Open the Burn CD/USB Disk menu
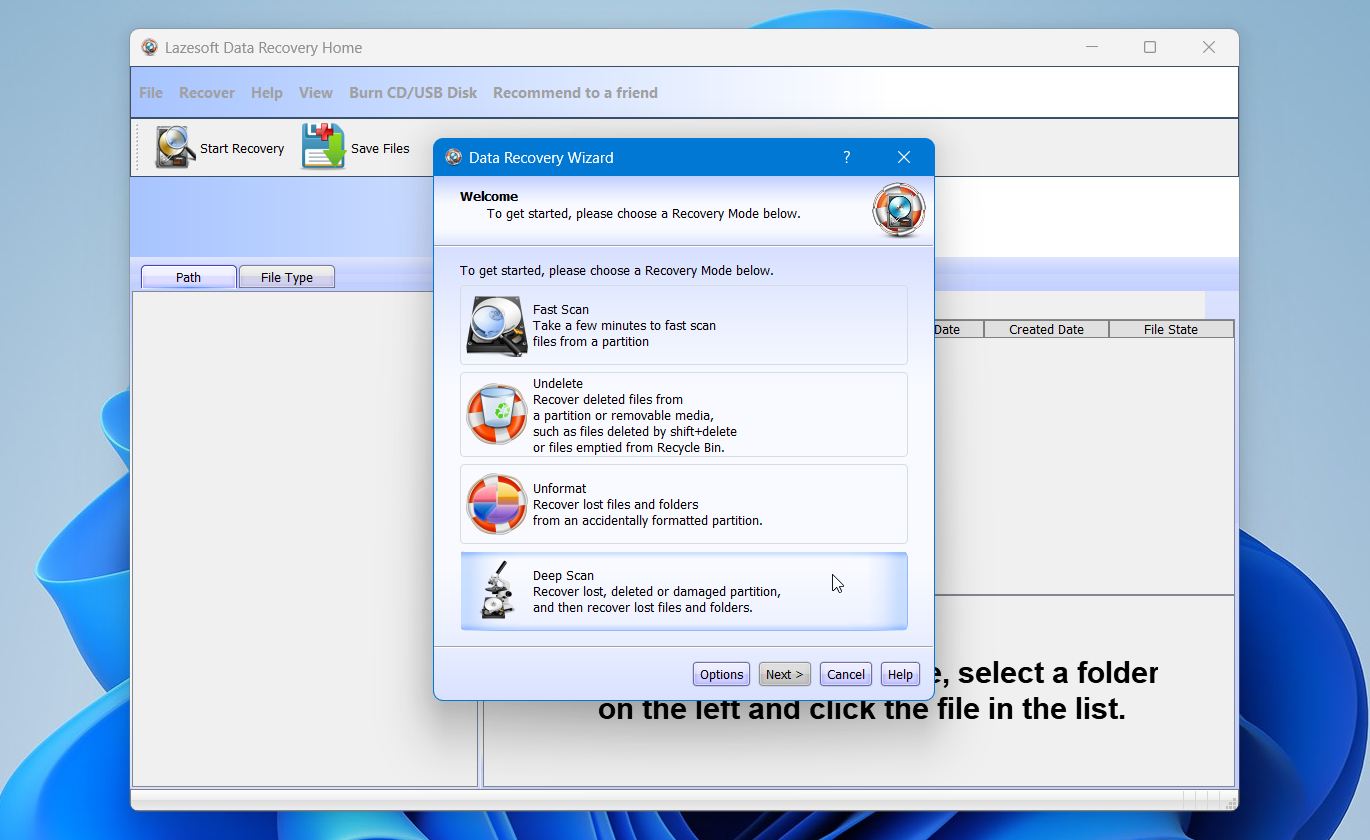 (412, 92)
